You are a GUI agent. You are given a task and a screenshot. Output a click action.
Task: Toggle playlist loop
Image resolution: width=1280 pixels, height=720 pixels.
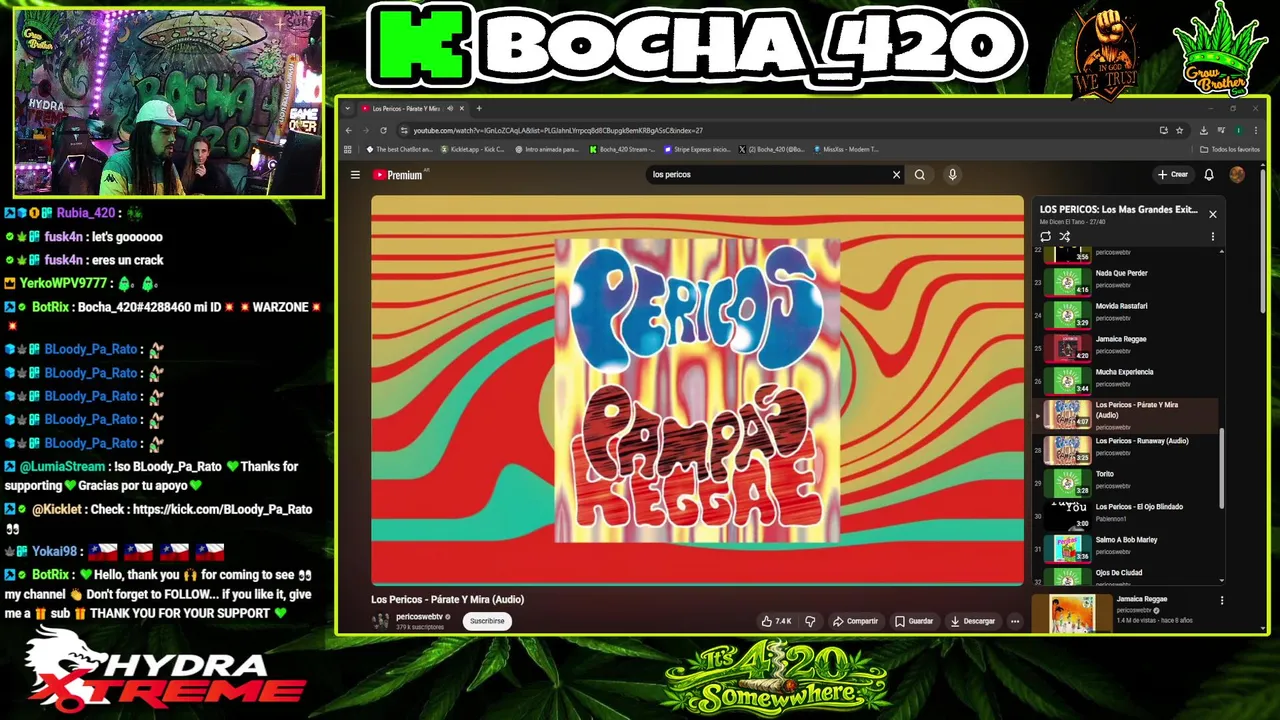click(1046, 237)
